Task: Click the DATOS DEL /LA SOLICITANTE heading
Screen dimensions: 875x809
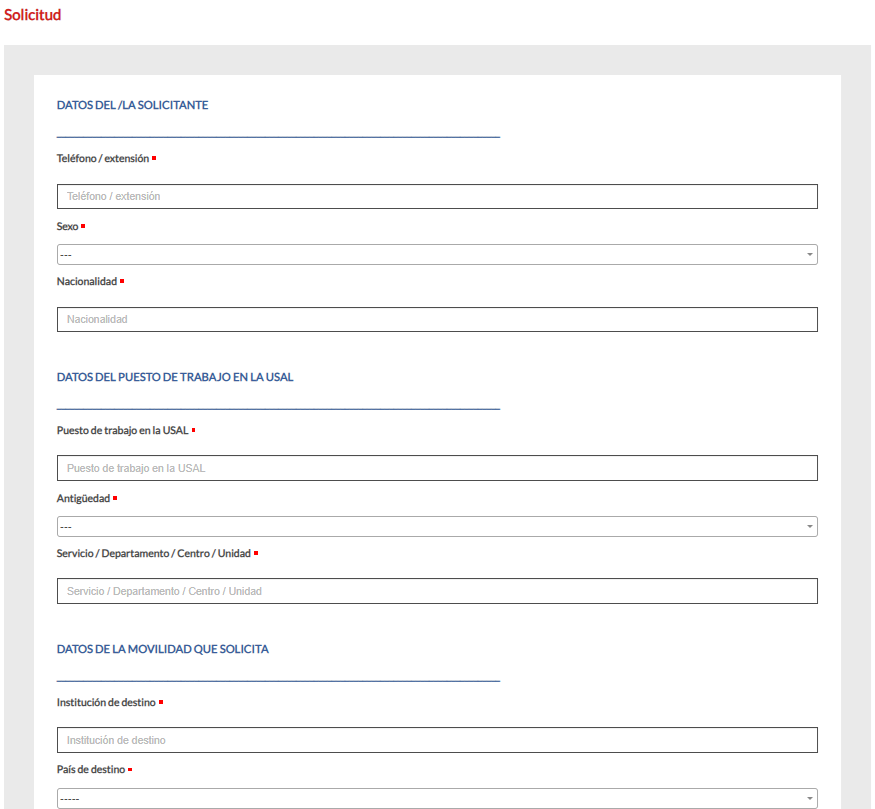Action: tap(132, 105)
